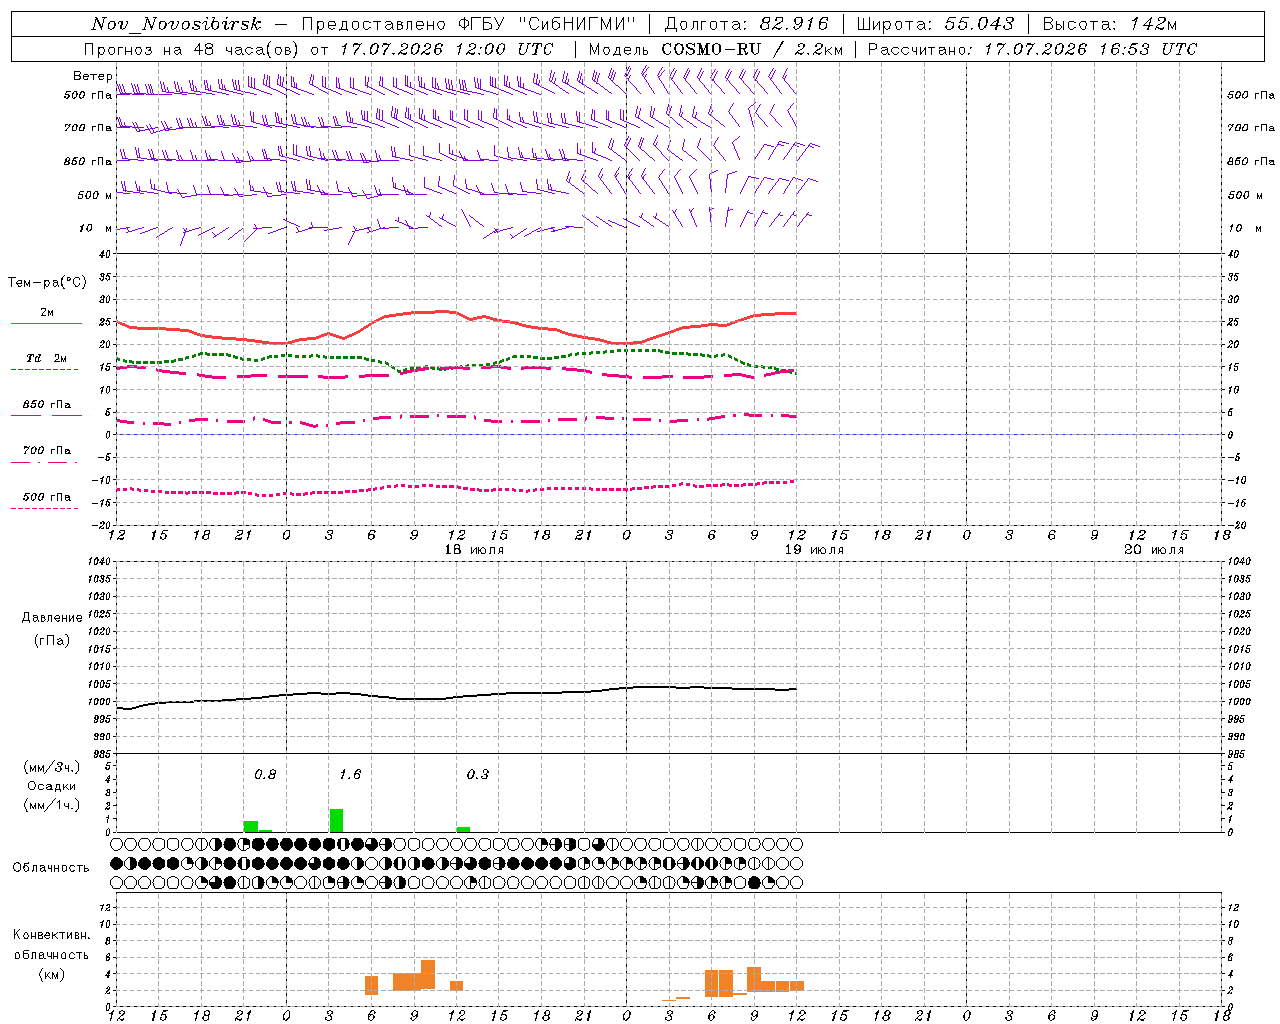The image size is (1280, 1024).
Task: Click the green 1.6 precipitation bar
Action: coord(336,820)
